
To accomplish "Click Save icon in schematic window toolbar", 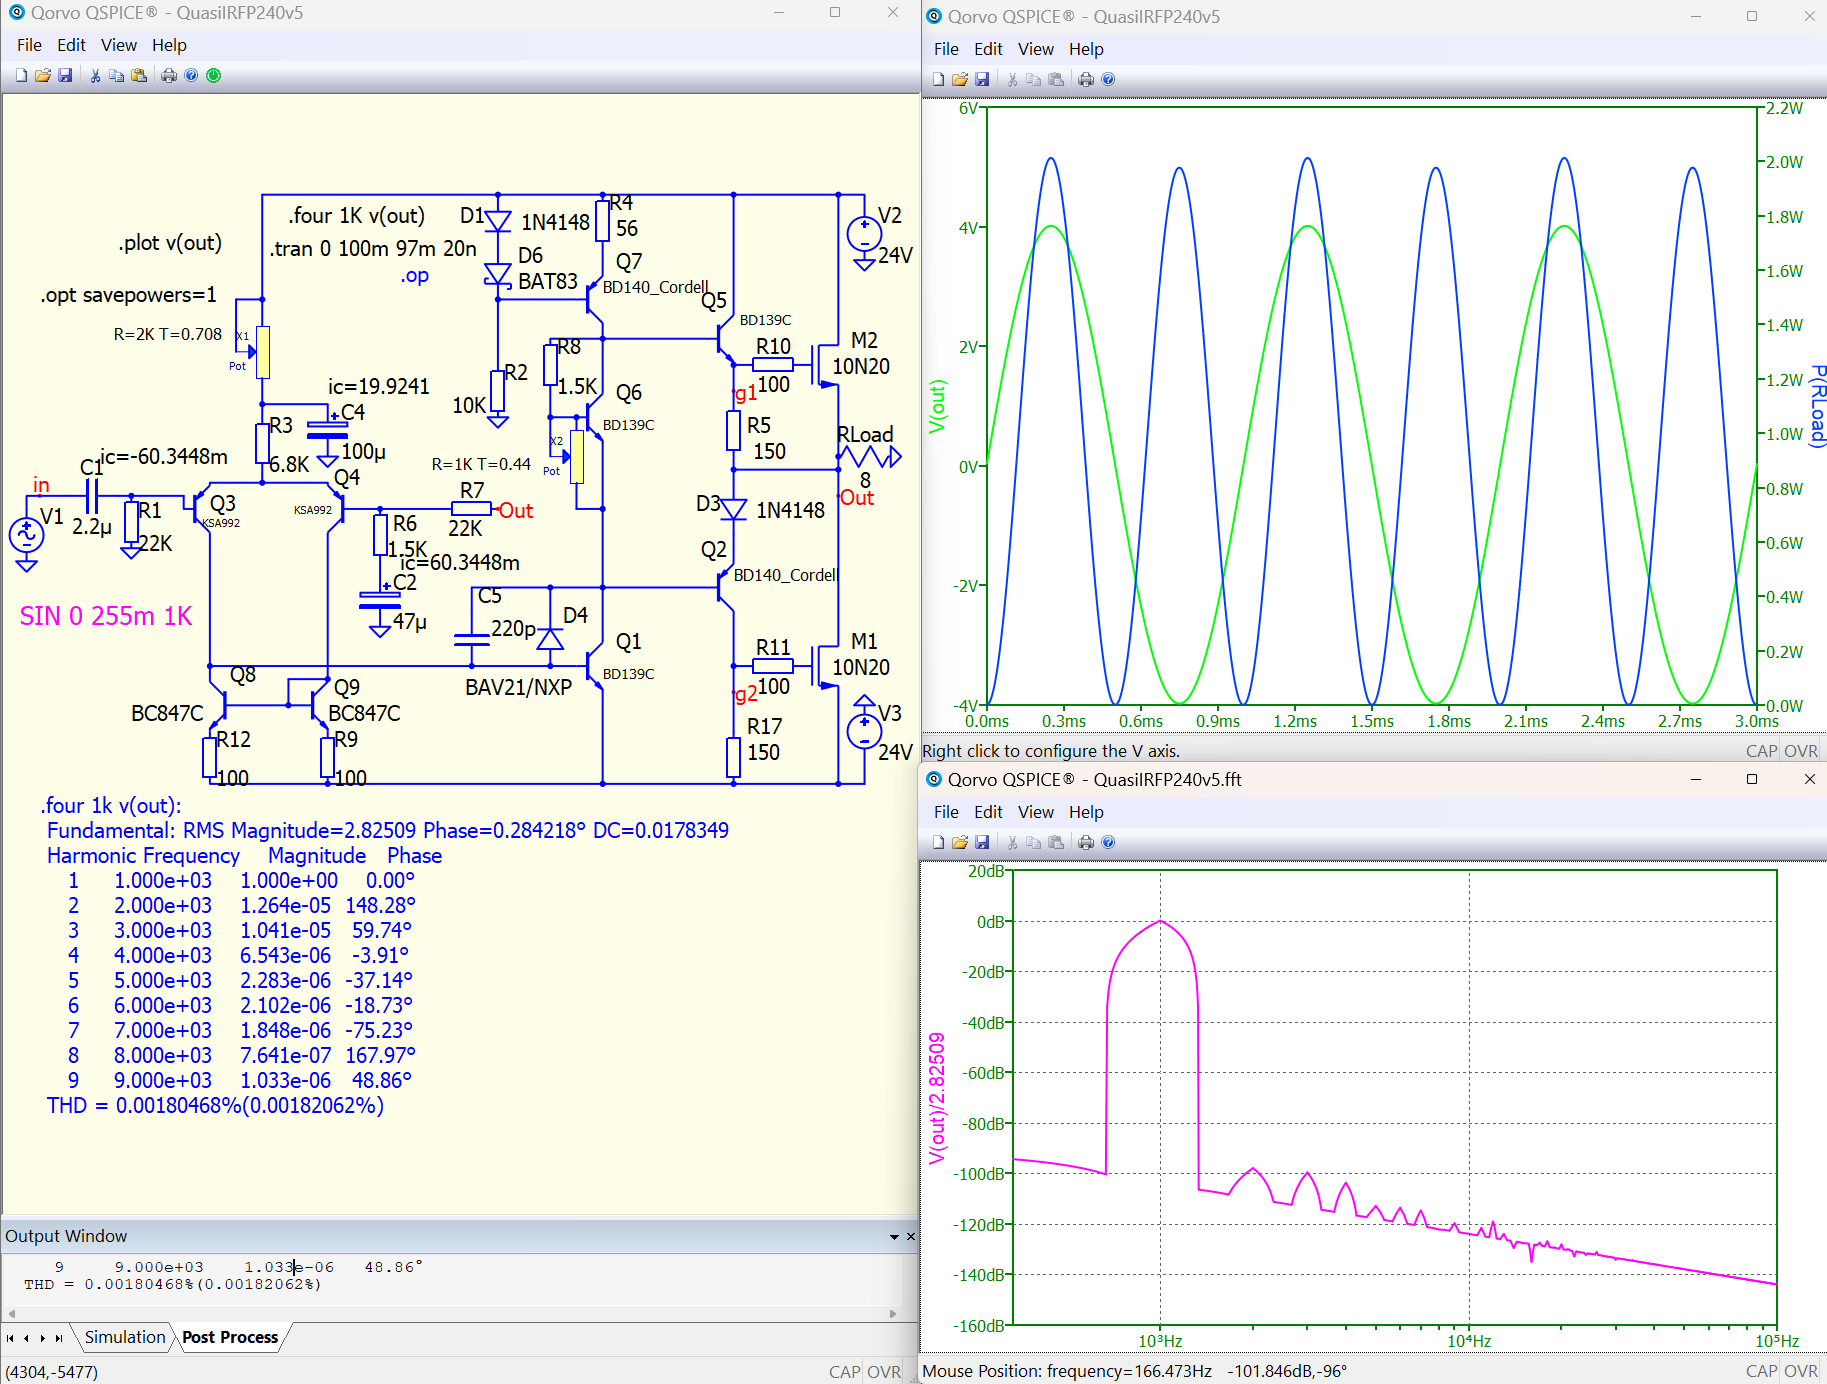I will (x=65, y=75).
